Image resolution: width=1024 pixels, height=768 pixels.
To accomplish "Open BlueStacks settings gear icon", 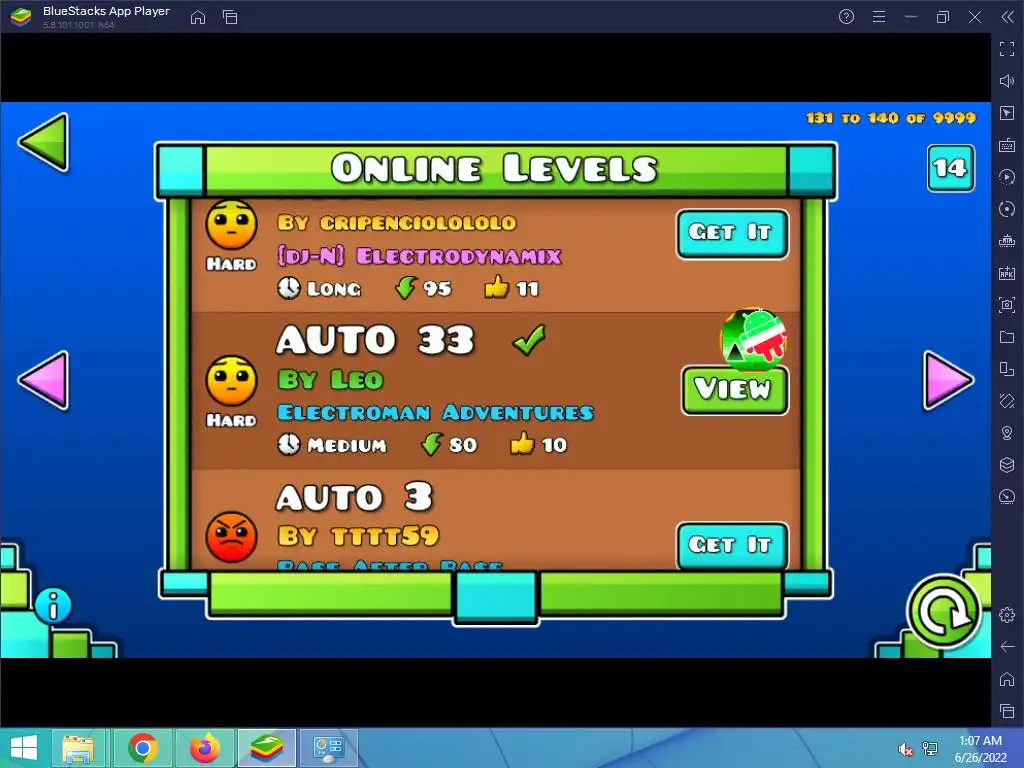I will coord(1007,615).
